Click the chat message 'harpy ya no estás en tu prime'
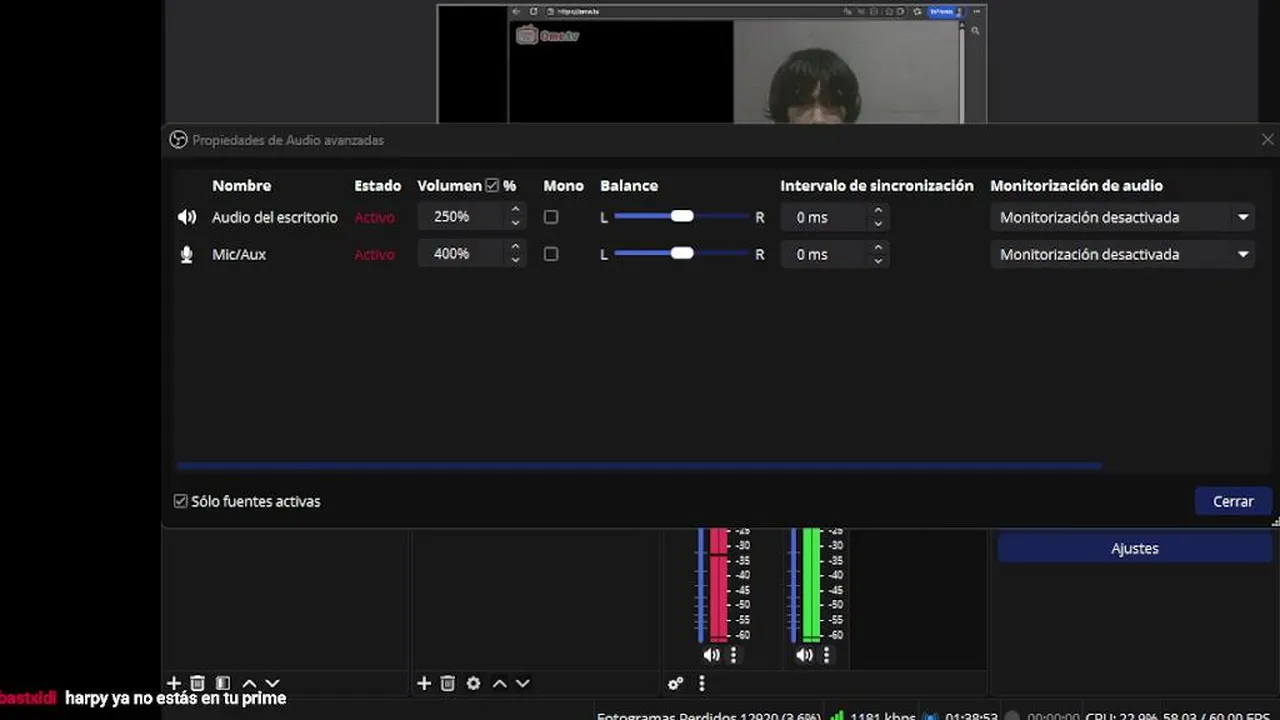This screenshot has width=1280, height=720. [176, 698]
